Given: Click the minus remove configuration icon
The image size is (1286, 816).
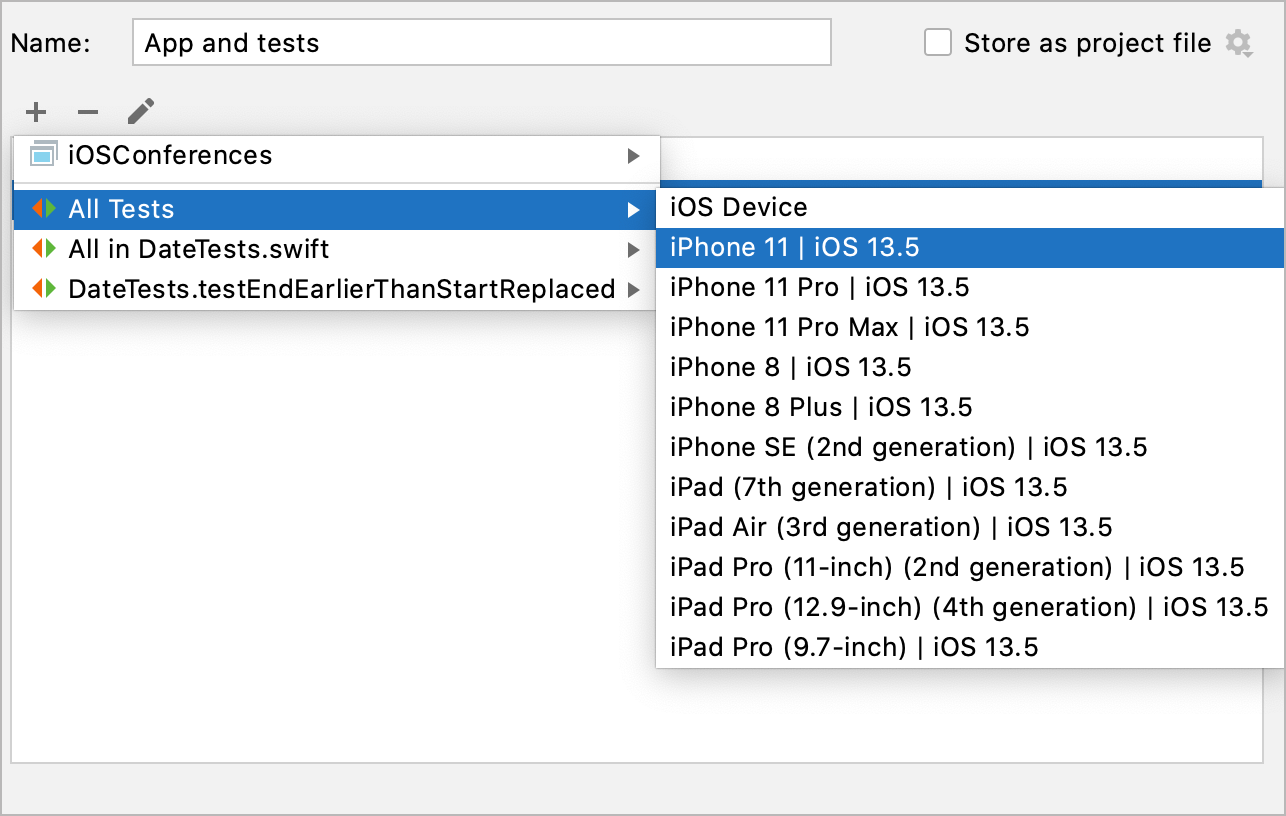Looking at the screenshot, I should [x=88, y=112].
